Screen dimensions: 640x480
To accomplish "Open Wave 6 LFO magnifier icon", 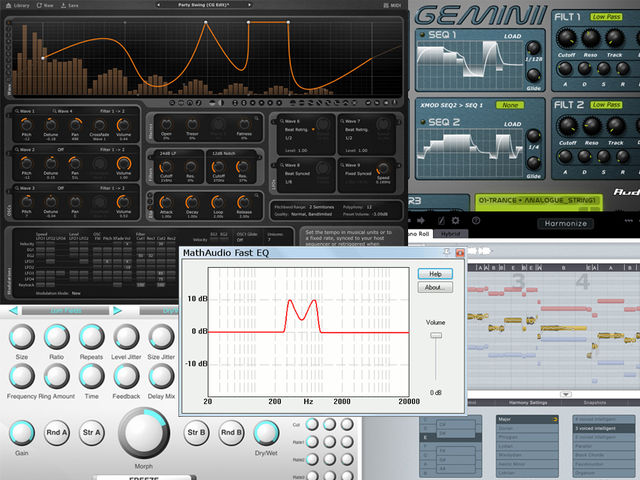I will (x=282, y=121).
